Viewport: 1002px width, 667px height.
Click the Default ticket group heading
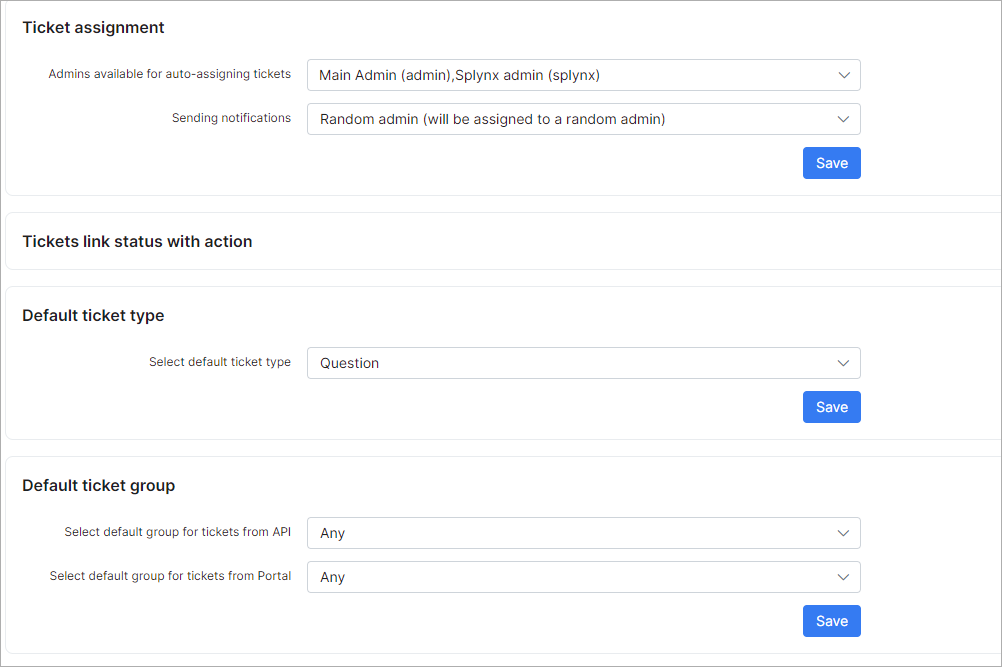pos(98,485)
